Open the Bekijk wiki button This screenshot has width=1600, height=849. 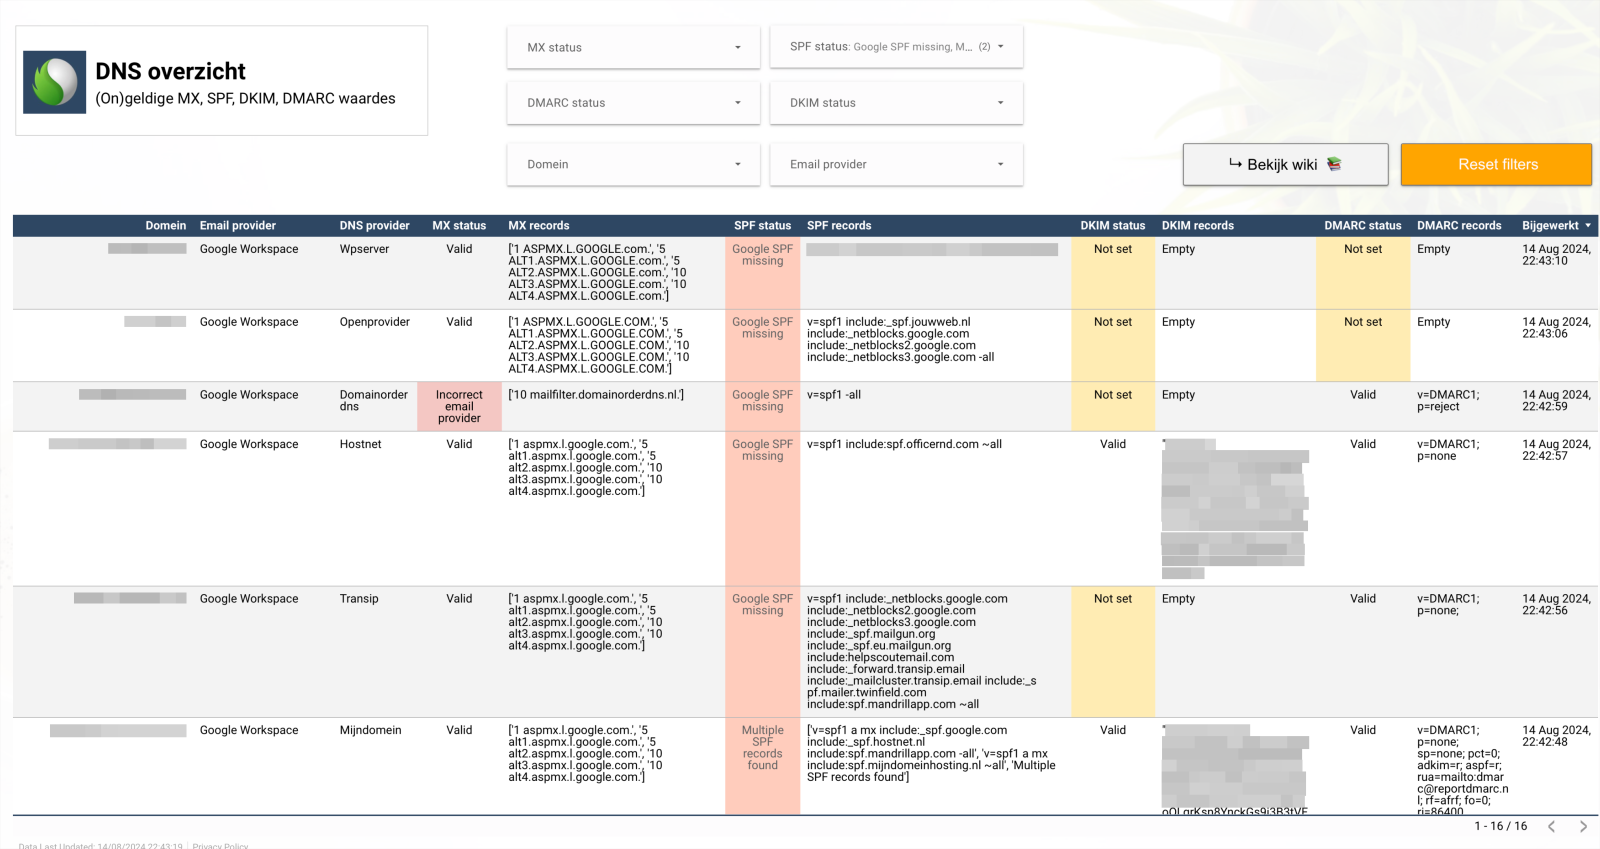1285,164
